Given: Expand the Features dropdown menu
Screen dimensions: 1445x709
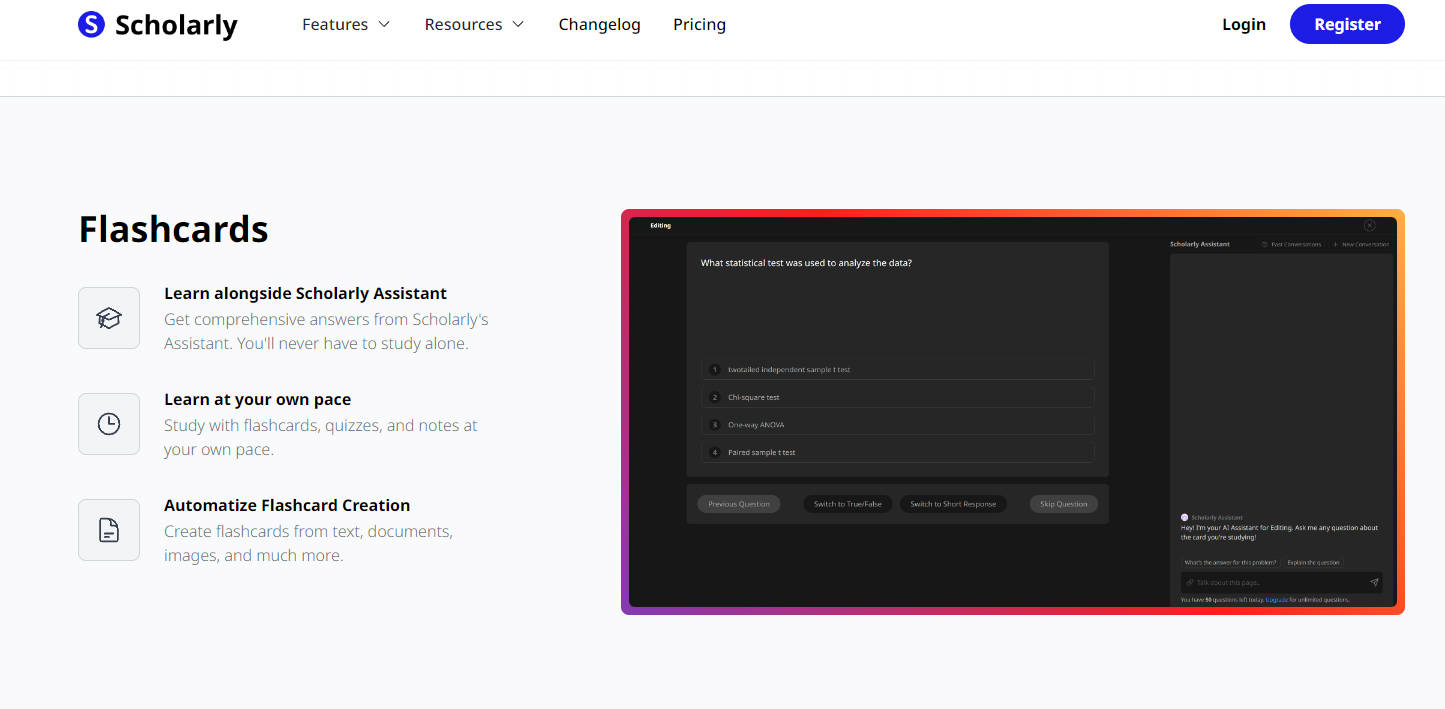Looking at the screenshot, I should pos(345,25).
